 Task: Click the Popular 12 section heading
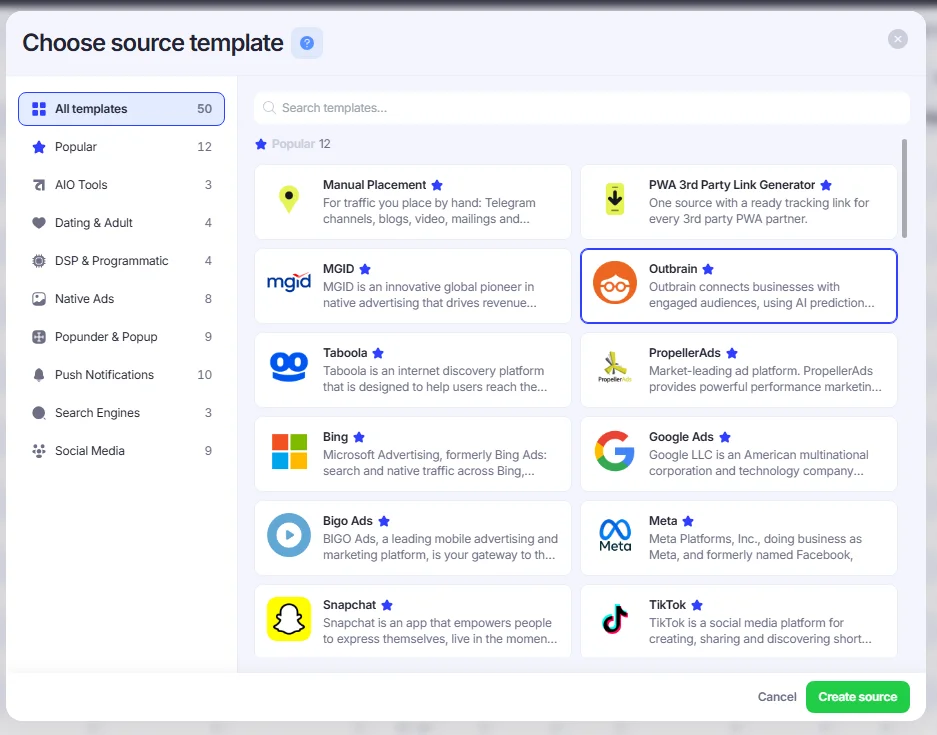tap(293, 144)
